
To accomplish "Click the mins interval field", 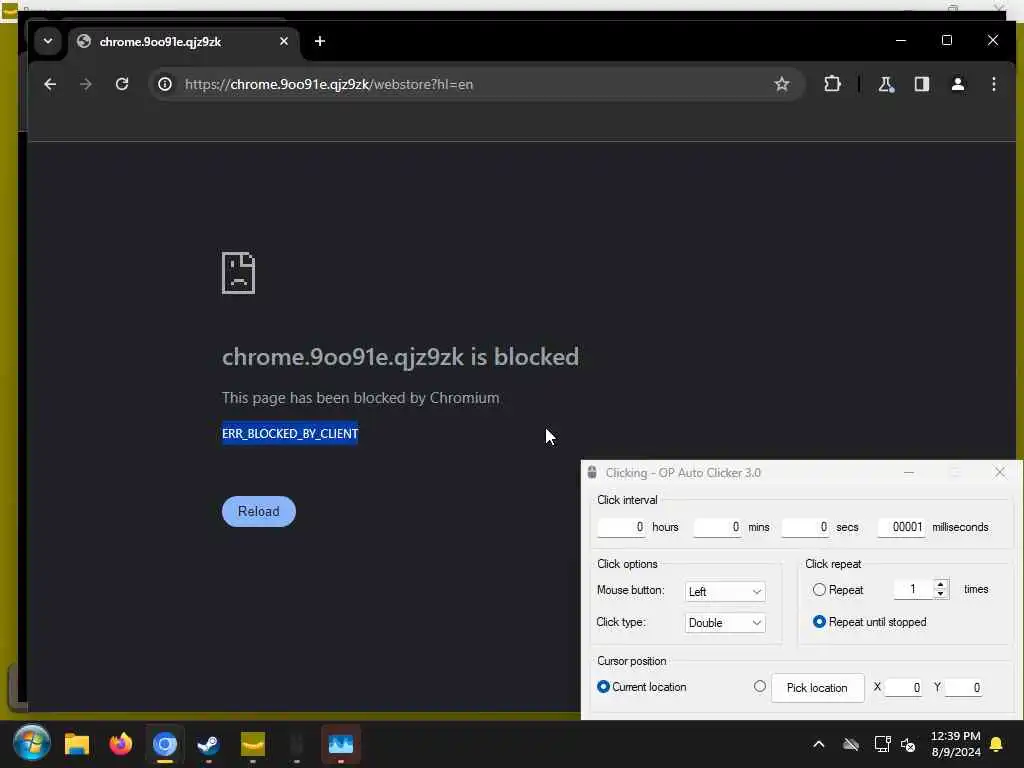I will click(x=717, y=527).
